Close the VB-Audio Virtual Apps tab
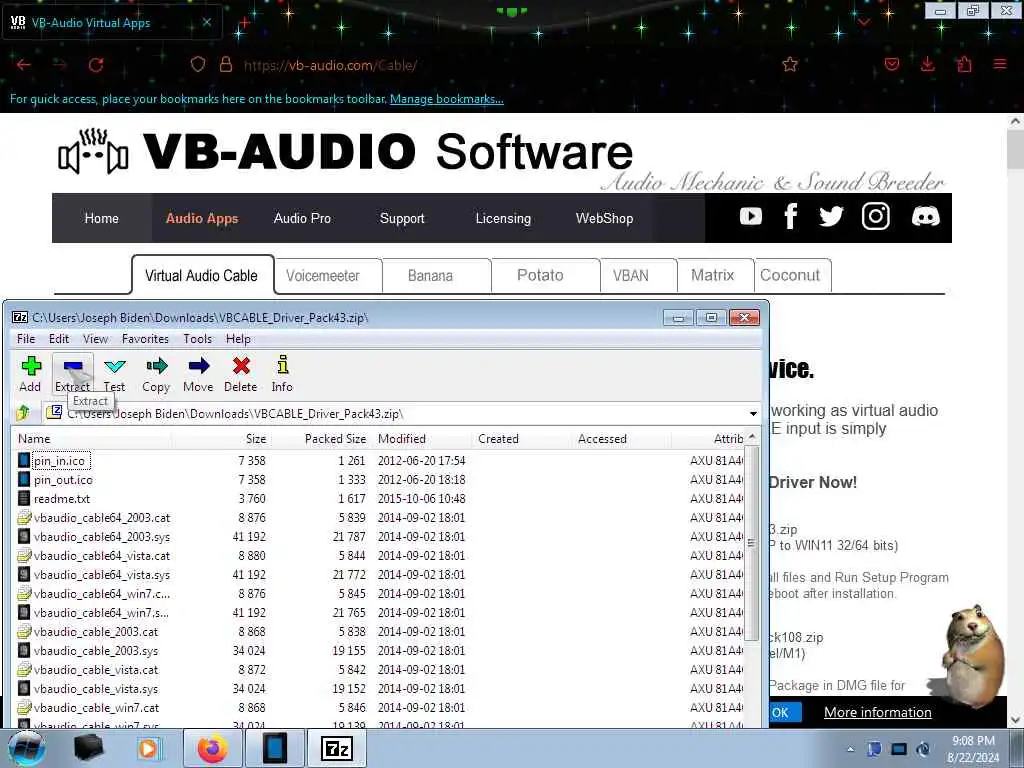This screenshot has width=1024, height=768. coord(206,22)
